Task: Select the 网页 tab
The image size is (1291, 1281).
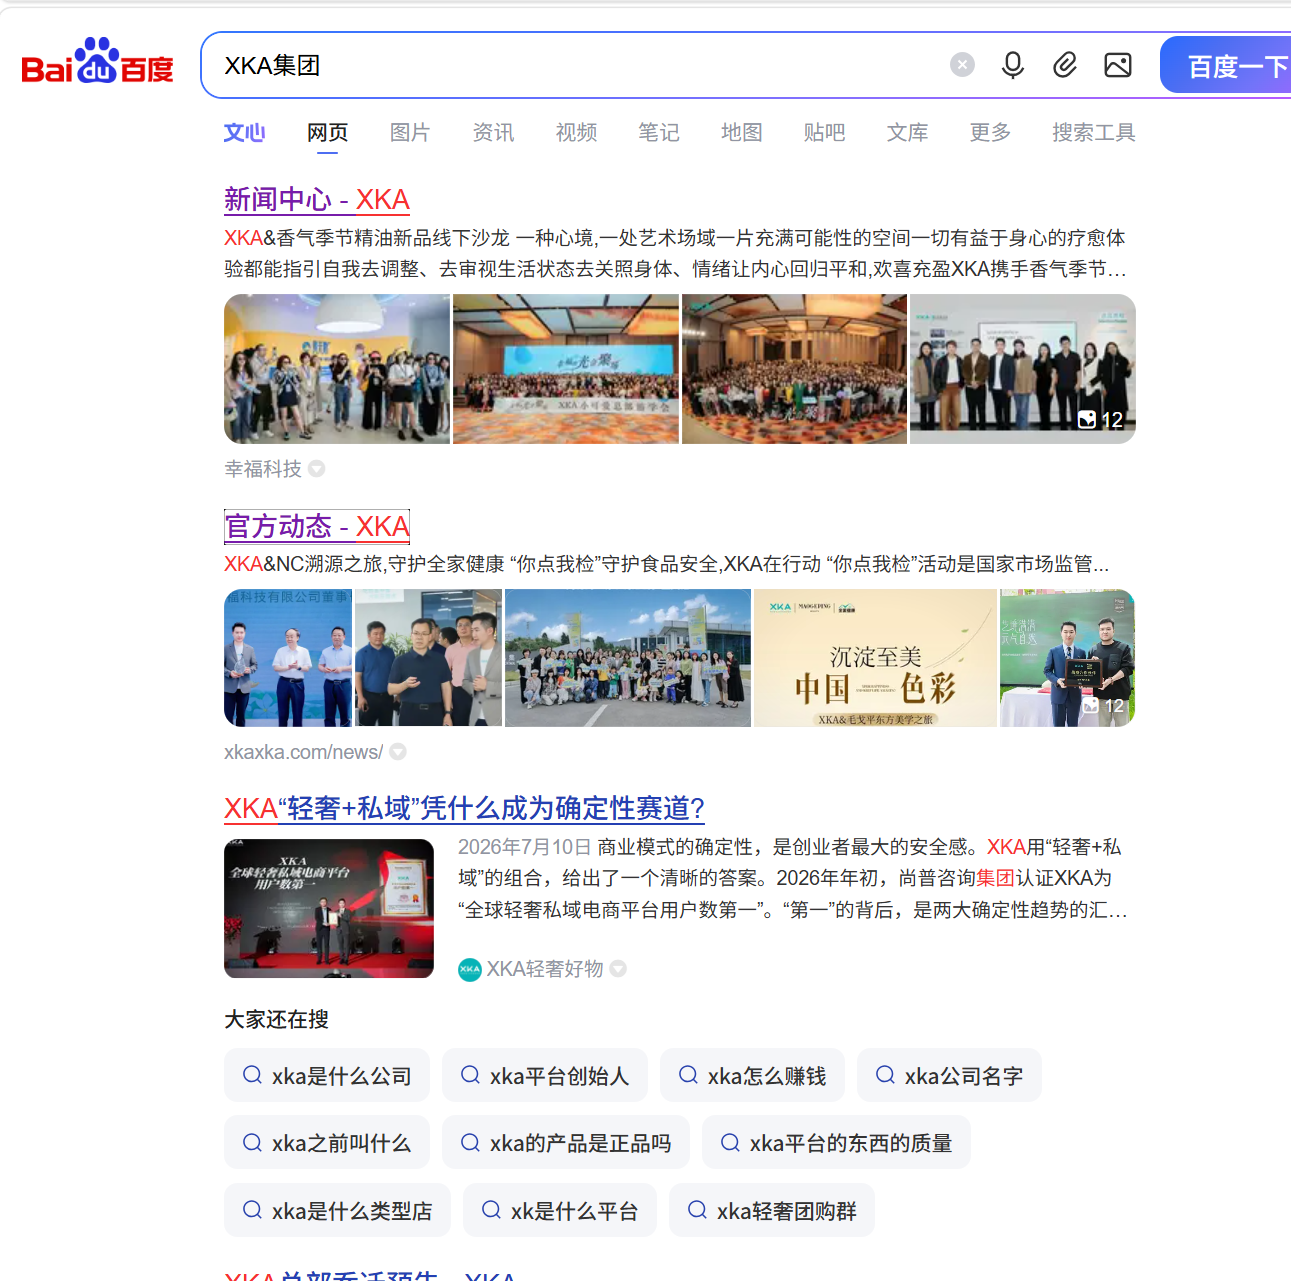Action: [x=327, y=132]
